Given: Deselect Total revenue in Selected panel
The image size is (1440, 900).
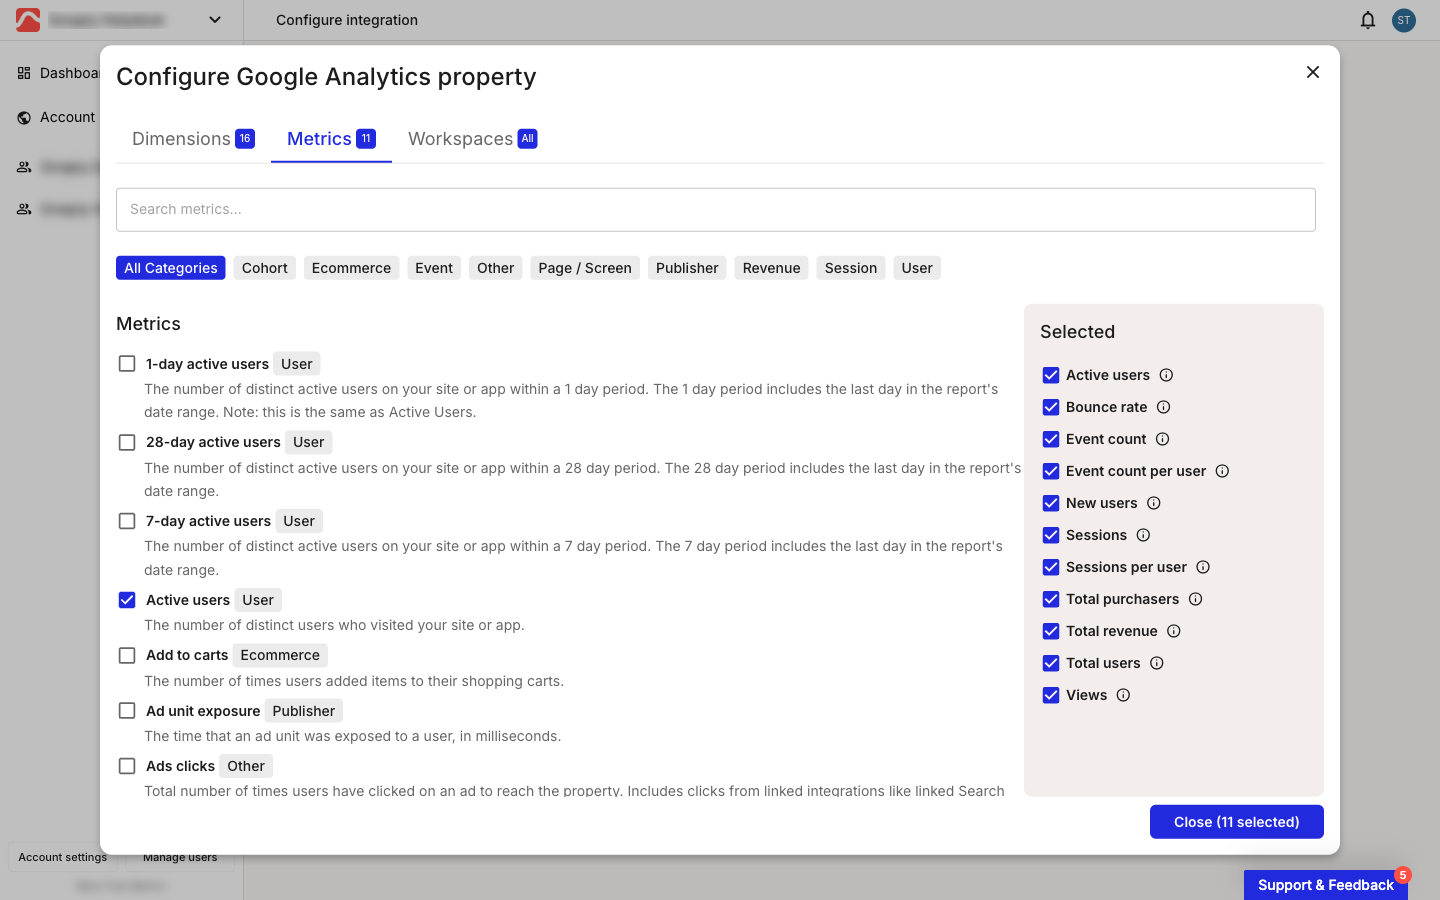Looking at the screenshot, I should 1051,631.
